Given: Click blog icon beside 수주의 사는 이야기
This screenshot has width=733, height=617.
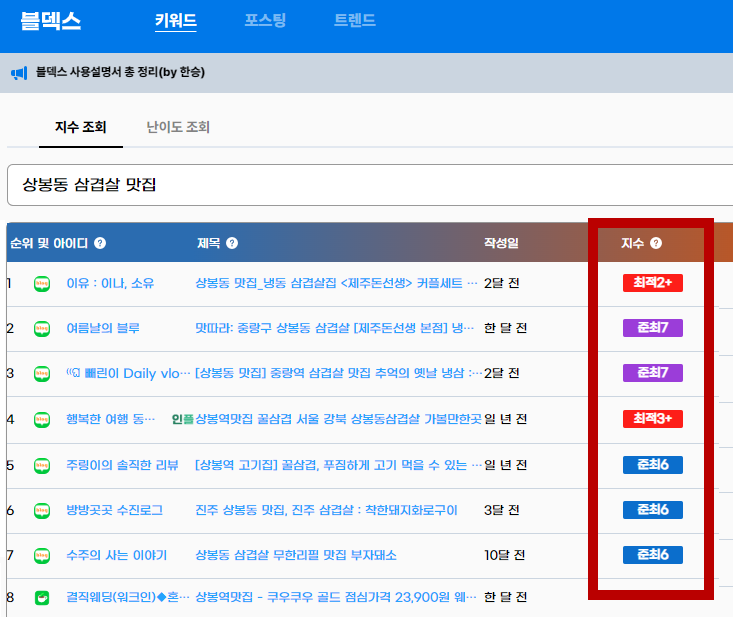Looking at the screenshot, I should [x=42, y=555].
